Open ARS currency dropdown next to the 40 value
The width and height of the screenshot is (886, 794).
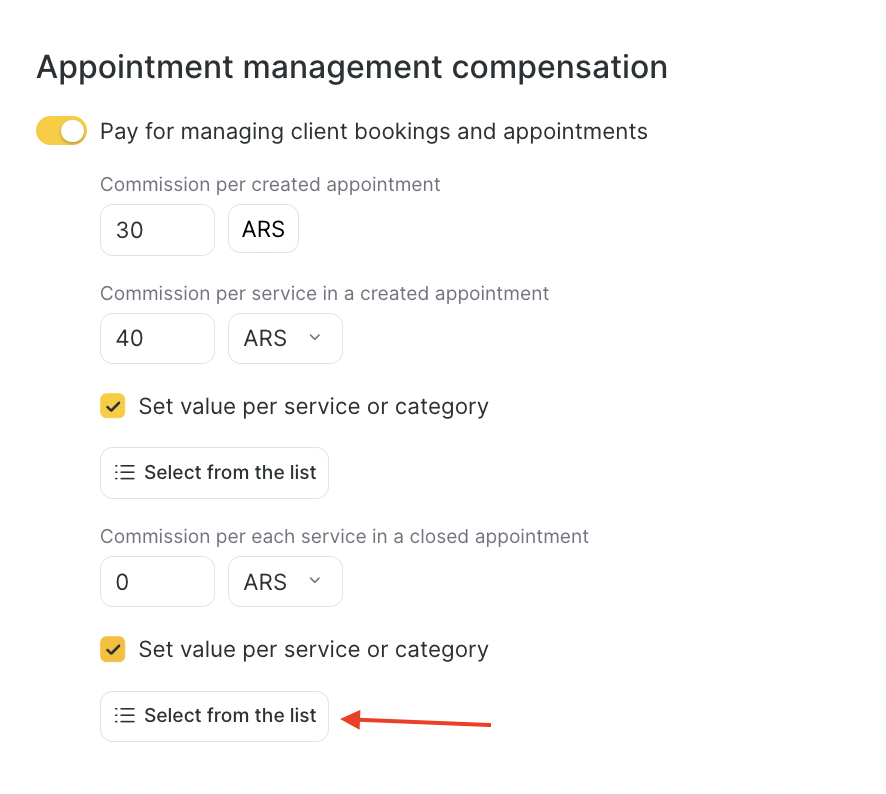tap(285, 338)
